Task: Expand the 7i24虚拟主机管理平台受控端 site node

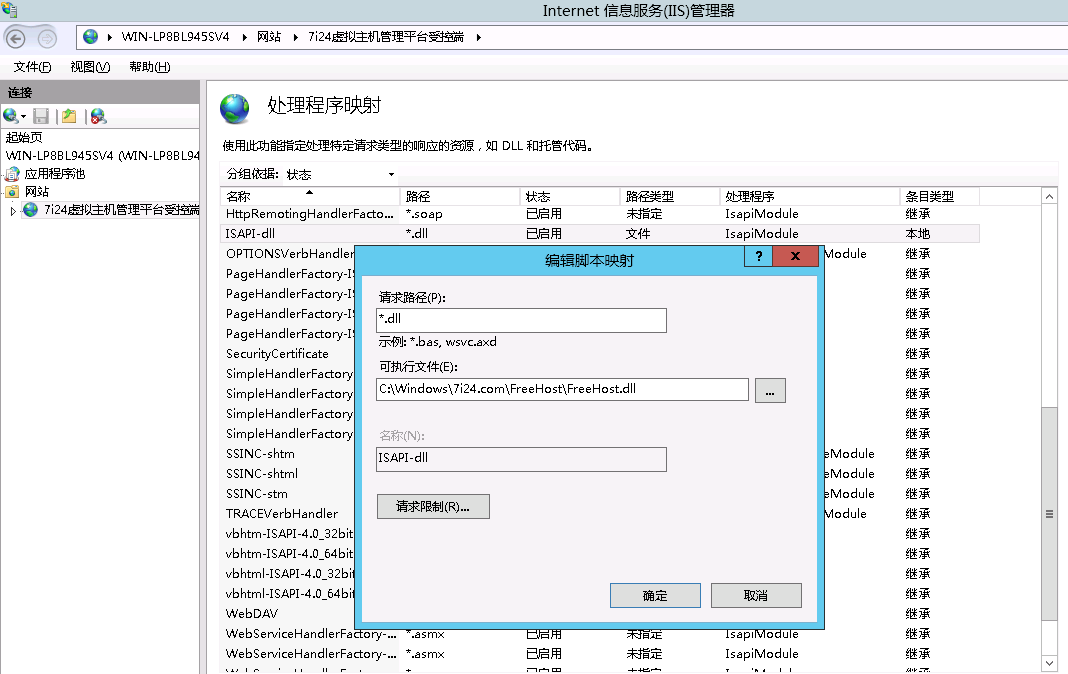Action: (x=13, y=210)
